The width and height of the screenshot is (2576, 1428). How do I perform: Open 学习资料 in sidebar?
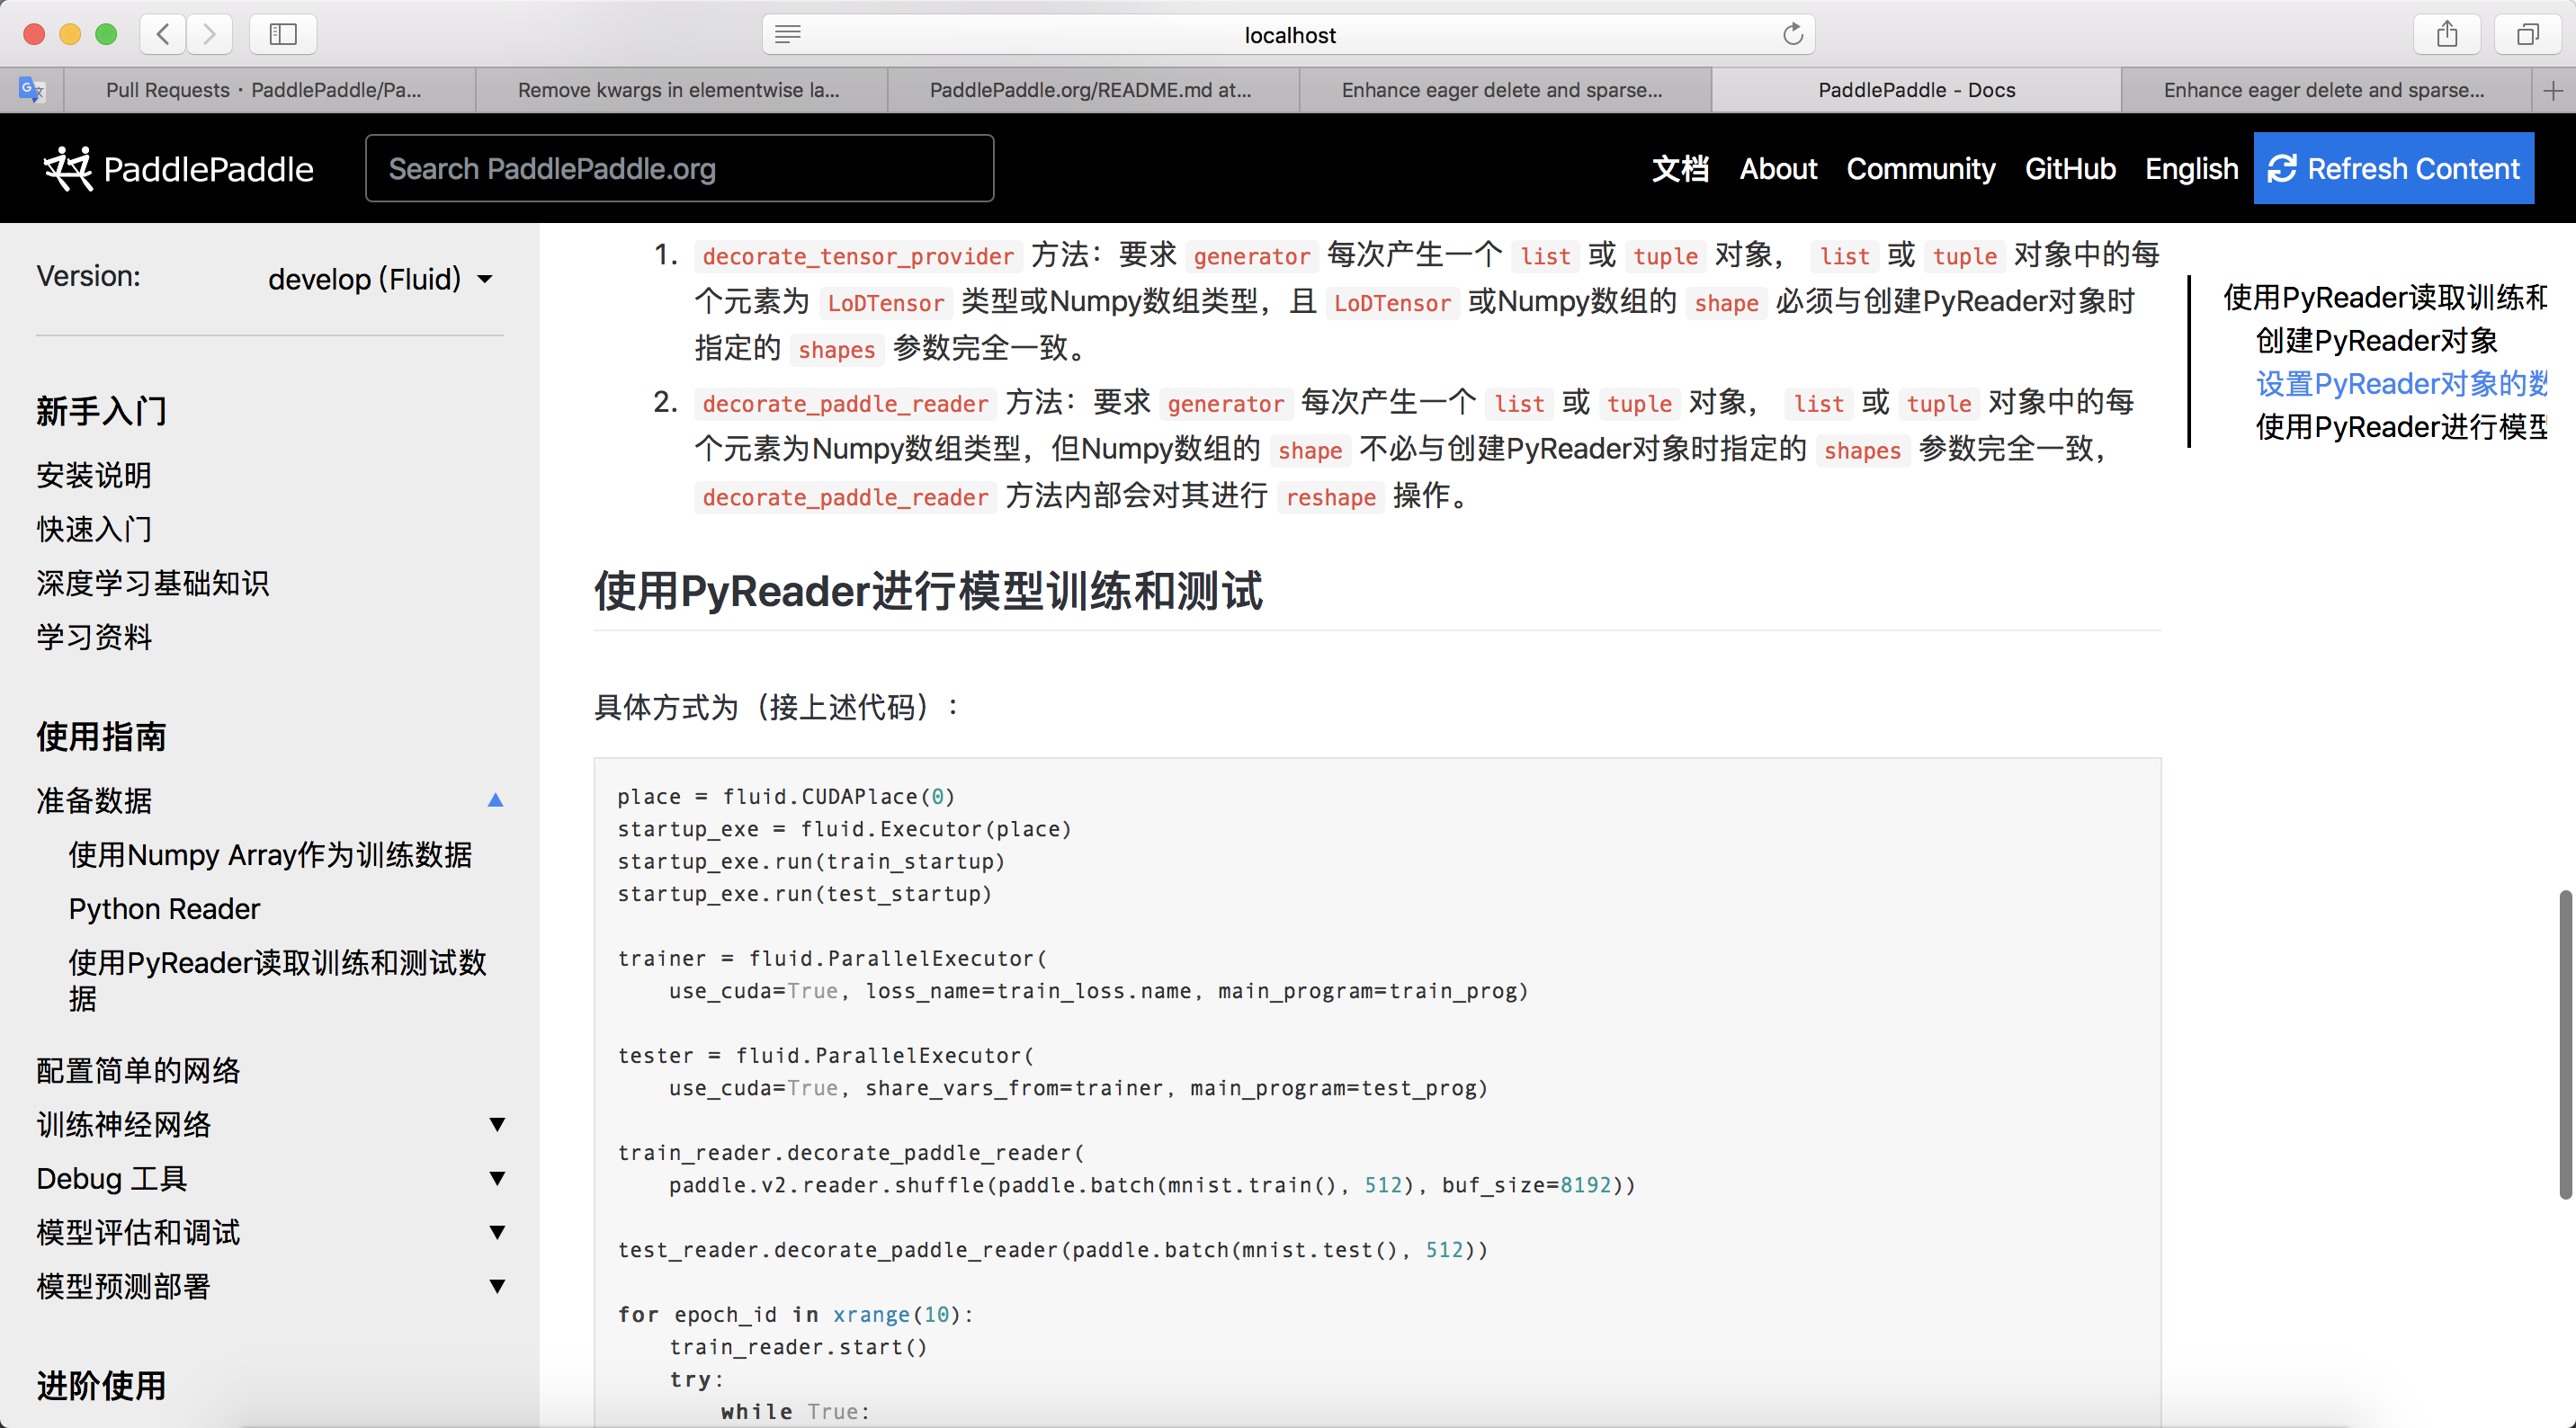(x=93, y=637)
